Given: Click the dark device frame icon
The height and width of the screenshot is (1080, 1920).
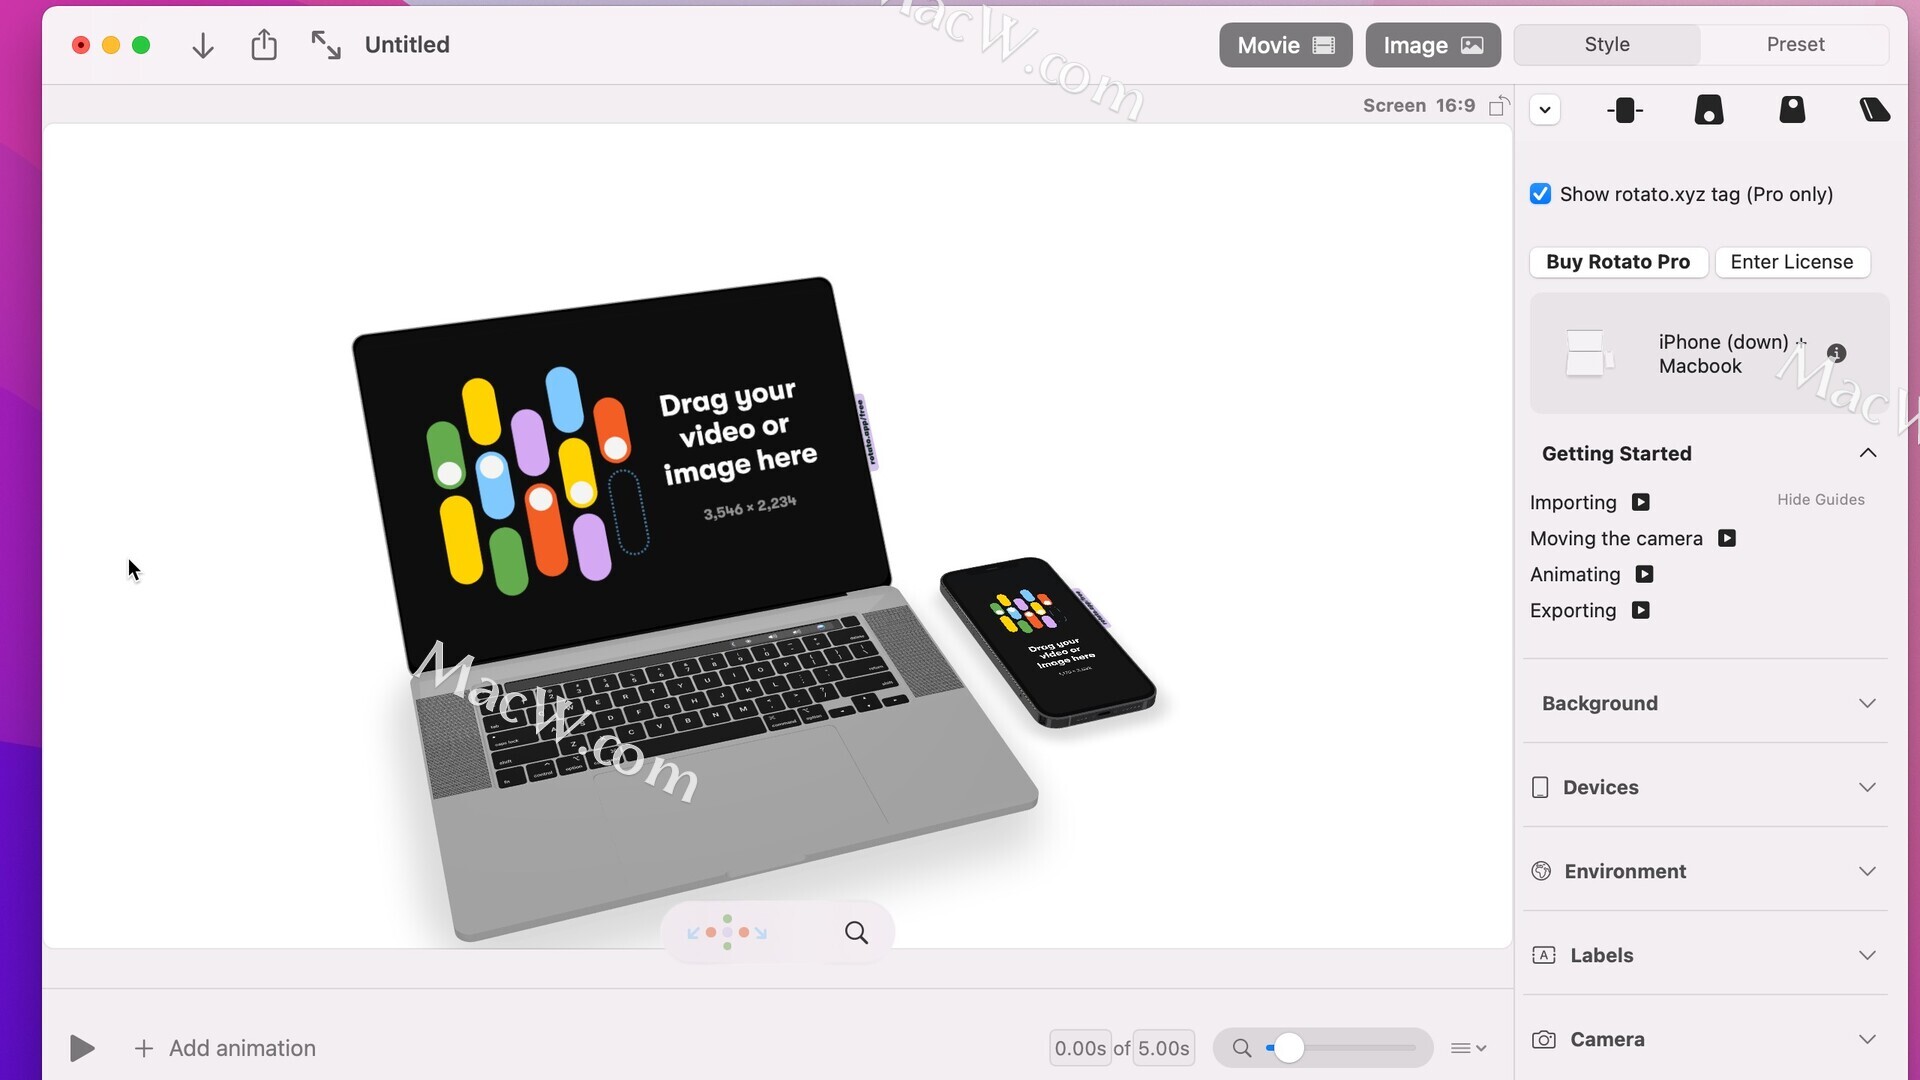Looking at the screenshot, I should (x=1626, y=109).
